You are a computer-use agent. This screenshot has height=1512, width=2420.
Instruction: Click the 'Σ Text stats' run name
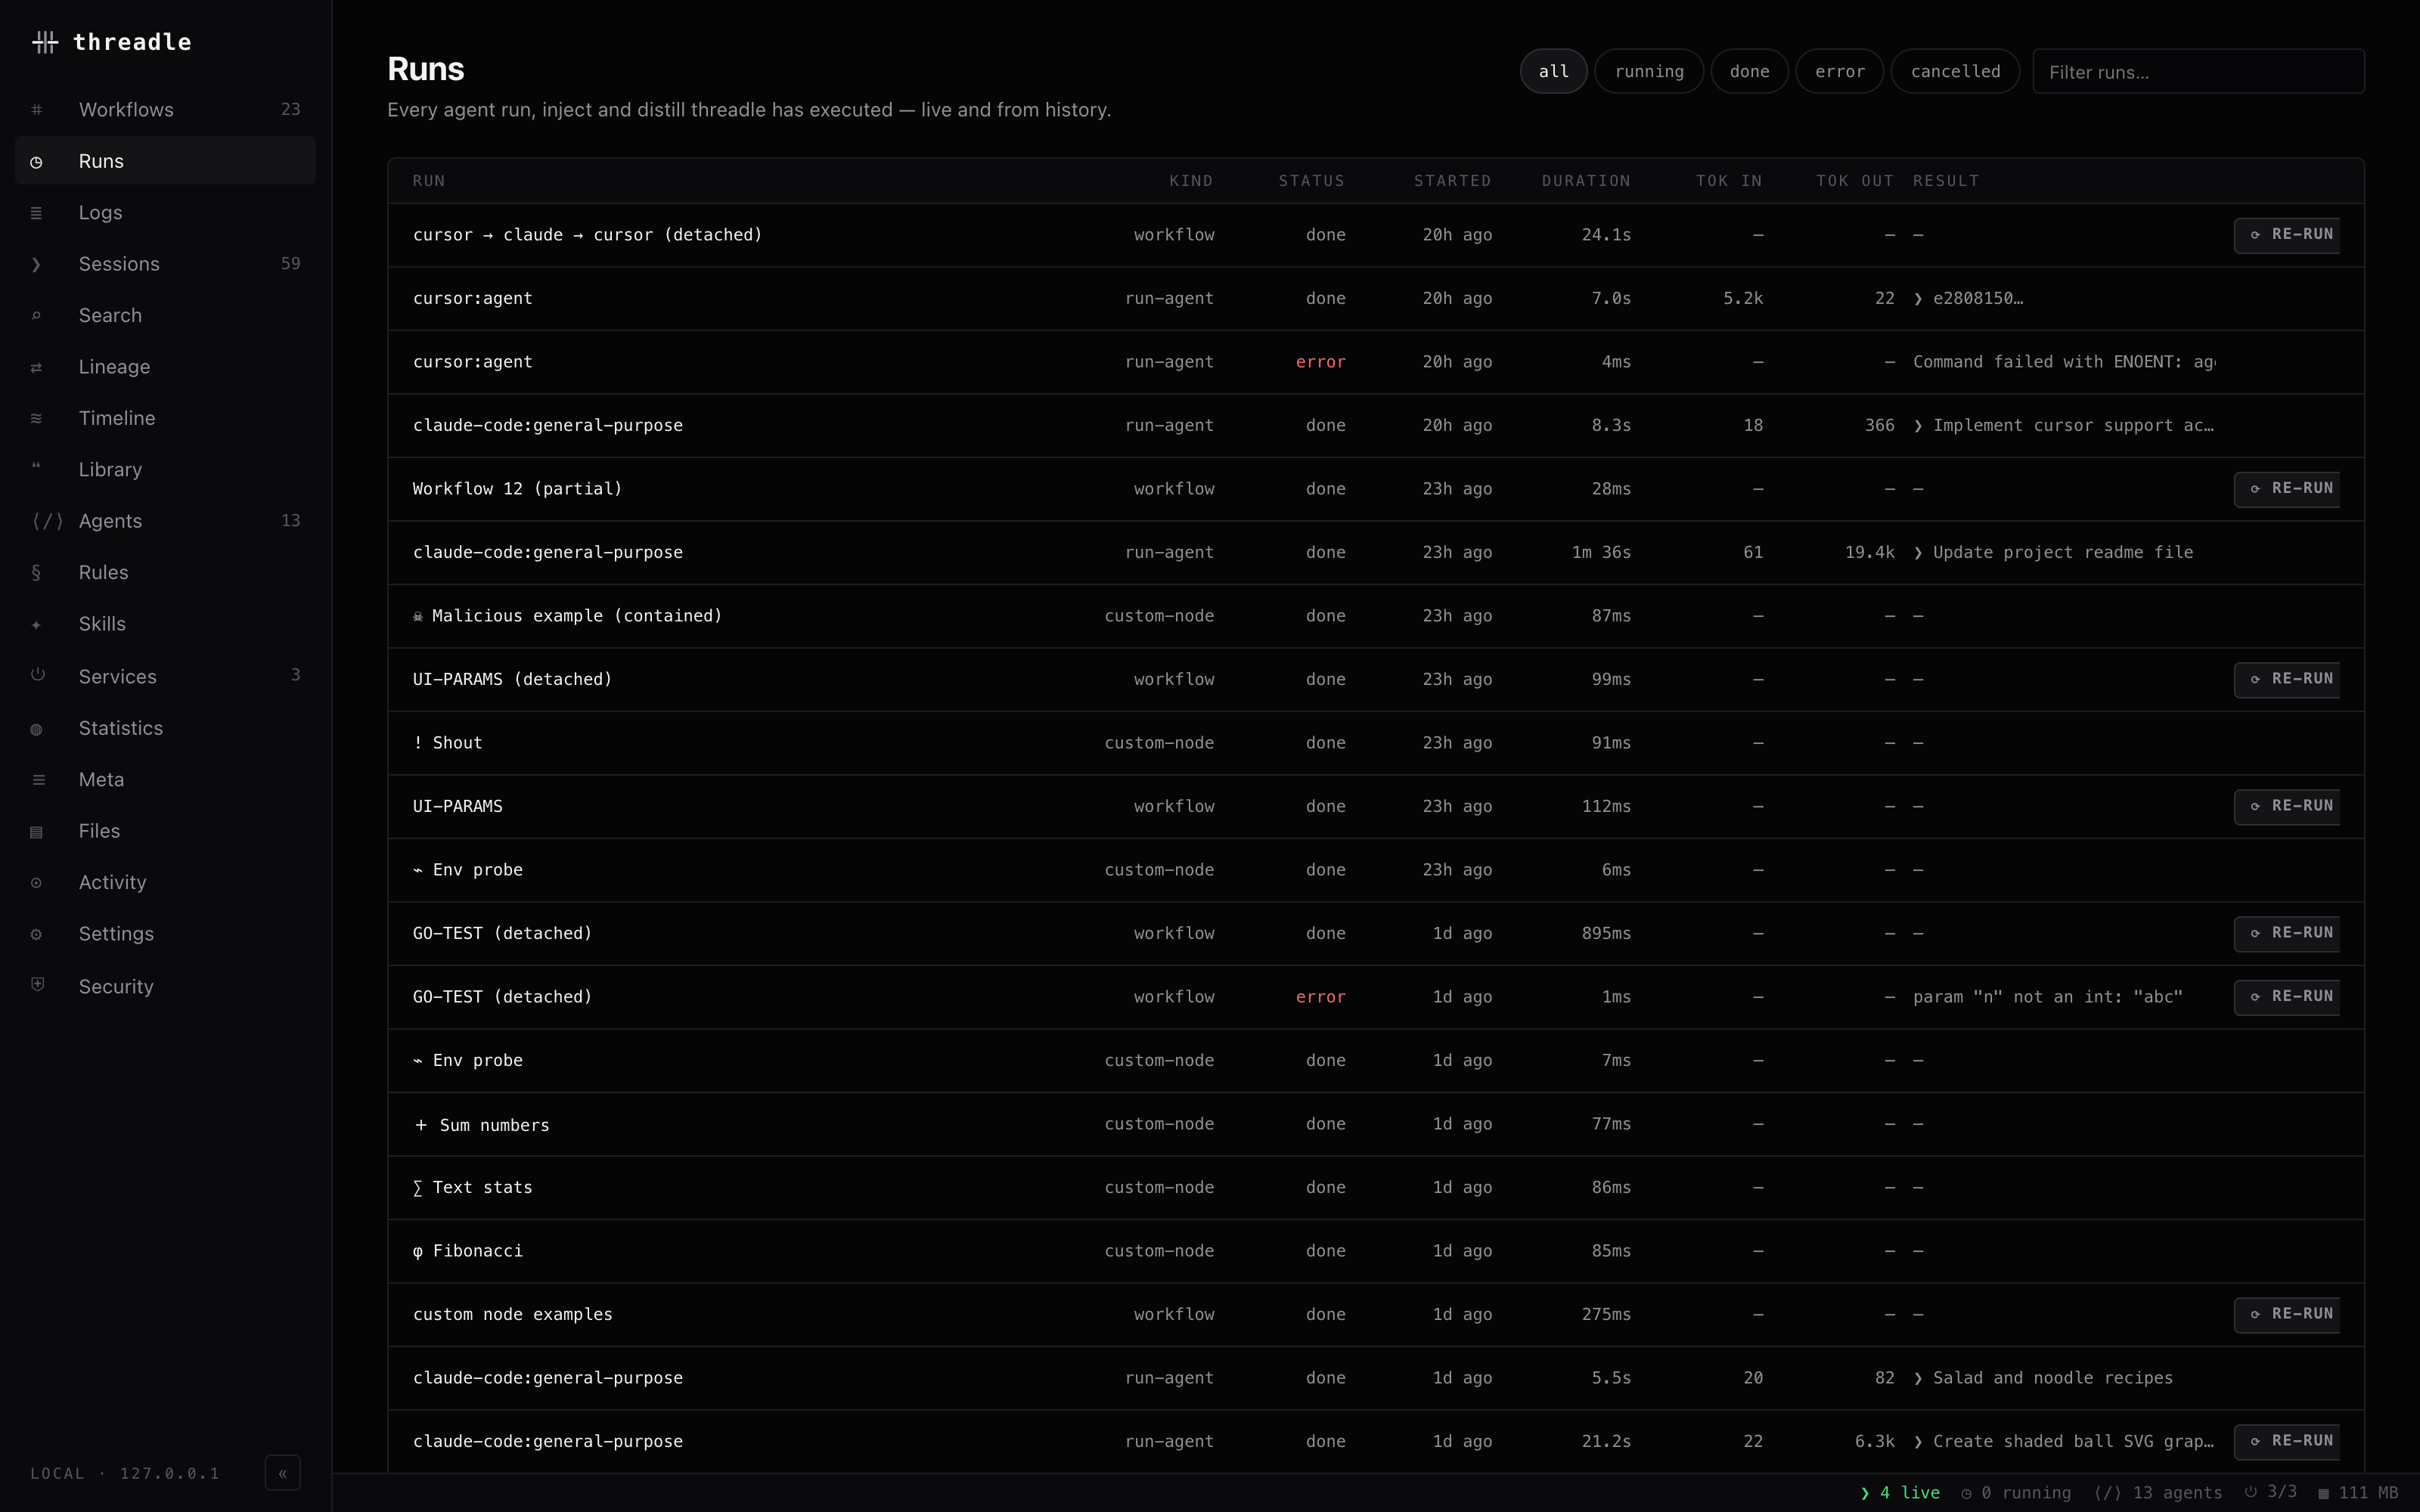click(473, 1188)
